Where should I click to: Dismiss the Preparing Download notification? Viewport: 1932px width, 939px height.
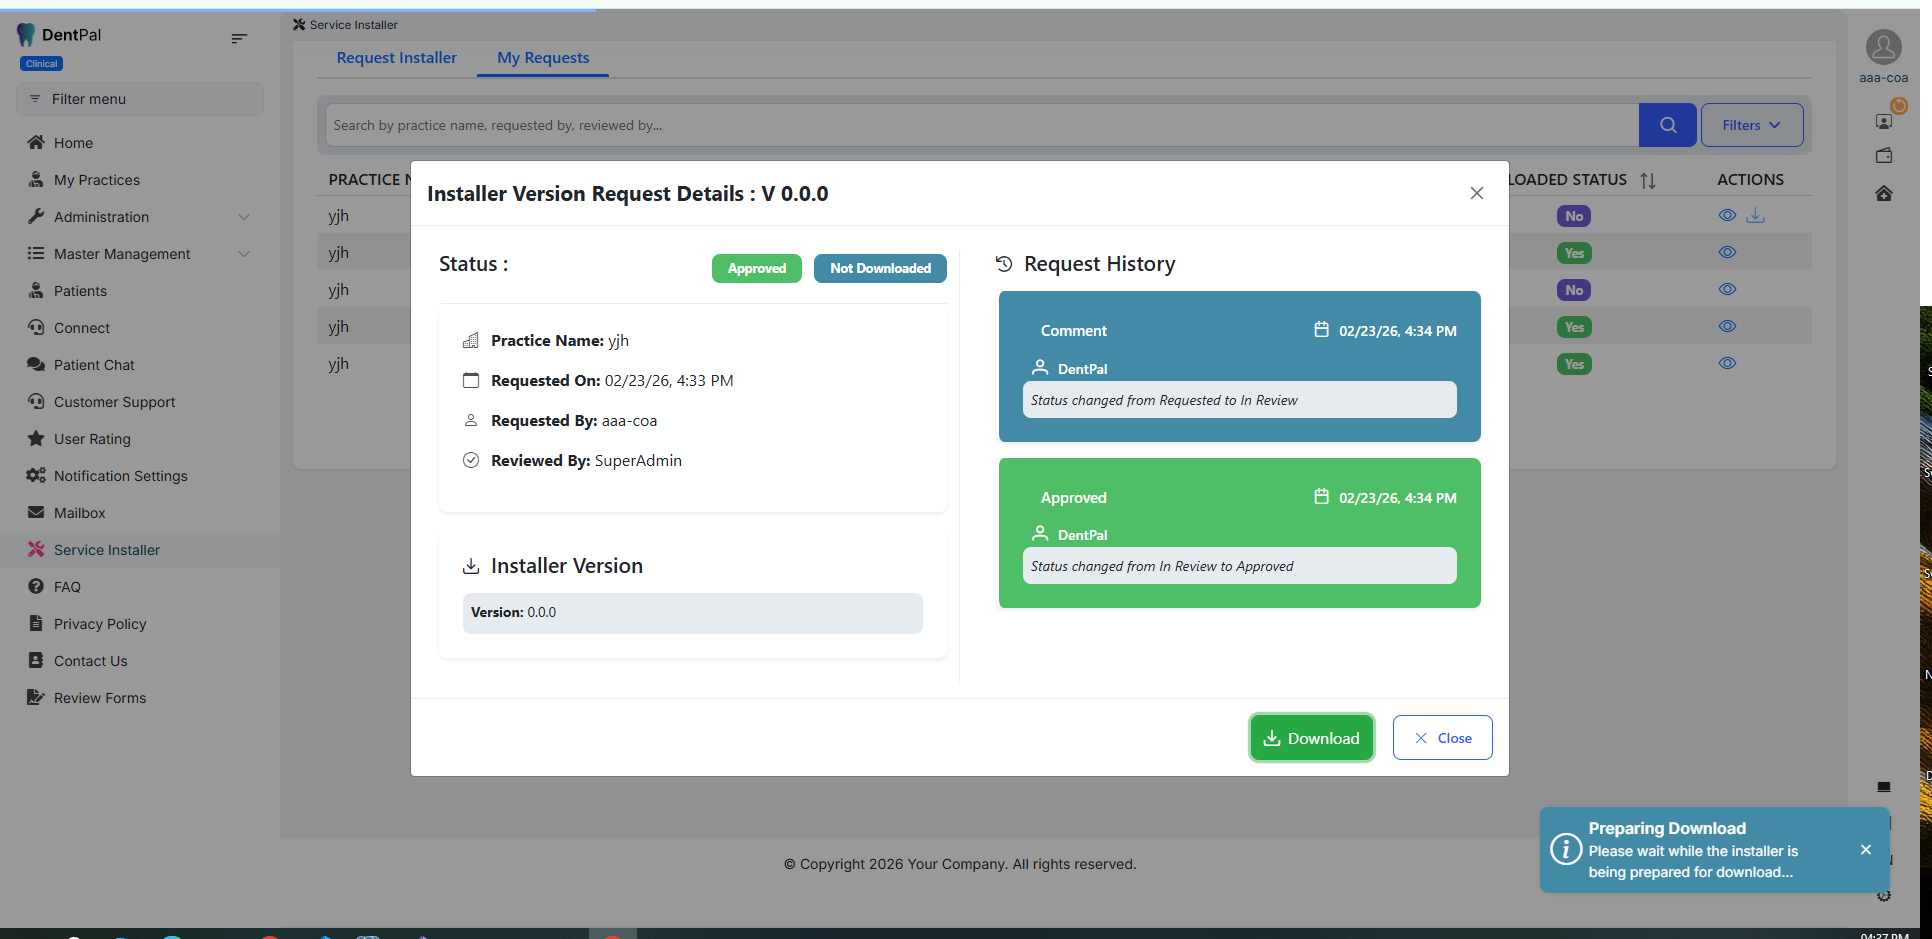(1865, 850)
